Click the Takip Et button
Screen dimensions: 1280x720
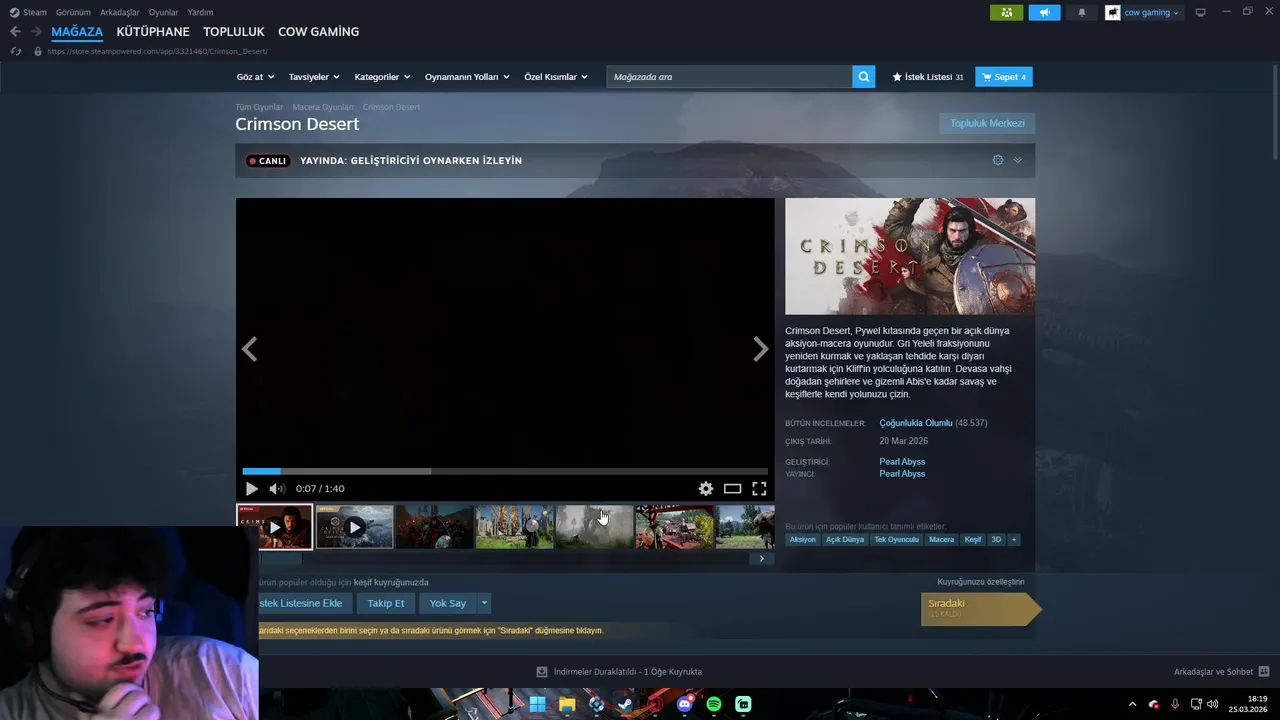(x=386, y=603)
